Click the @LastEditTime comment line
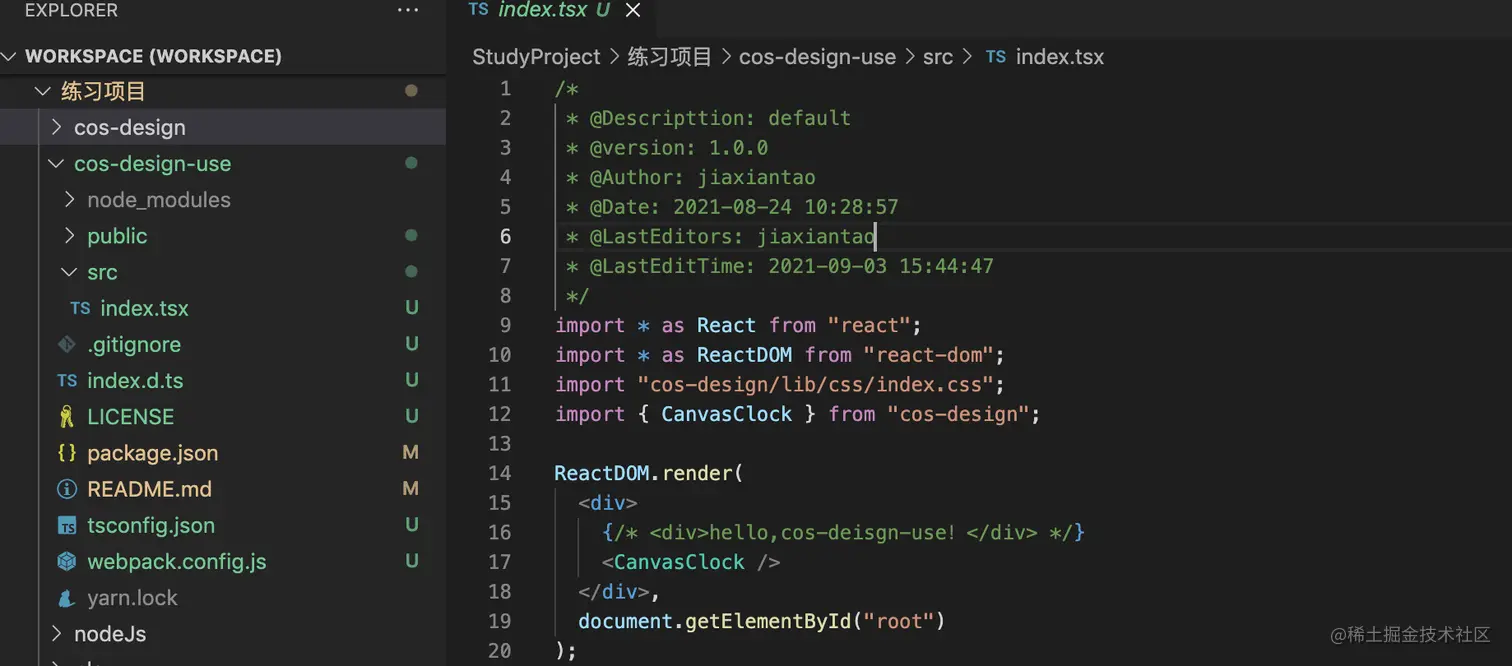This screenshot has width=1512, height=666. pyautogui.click(x=780, y=266)
